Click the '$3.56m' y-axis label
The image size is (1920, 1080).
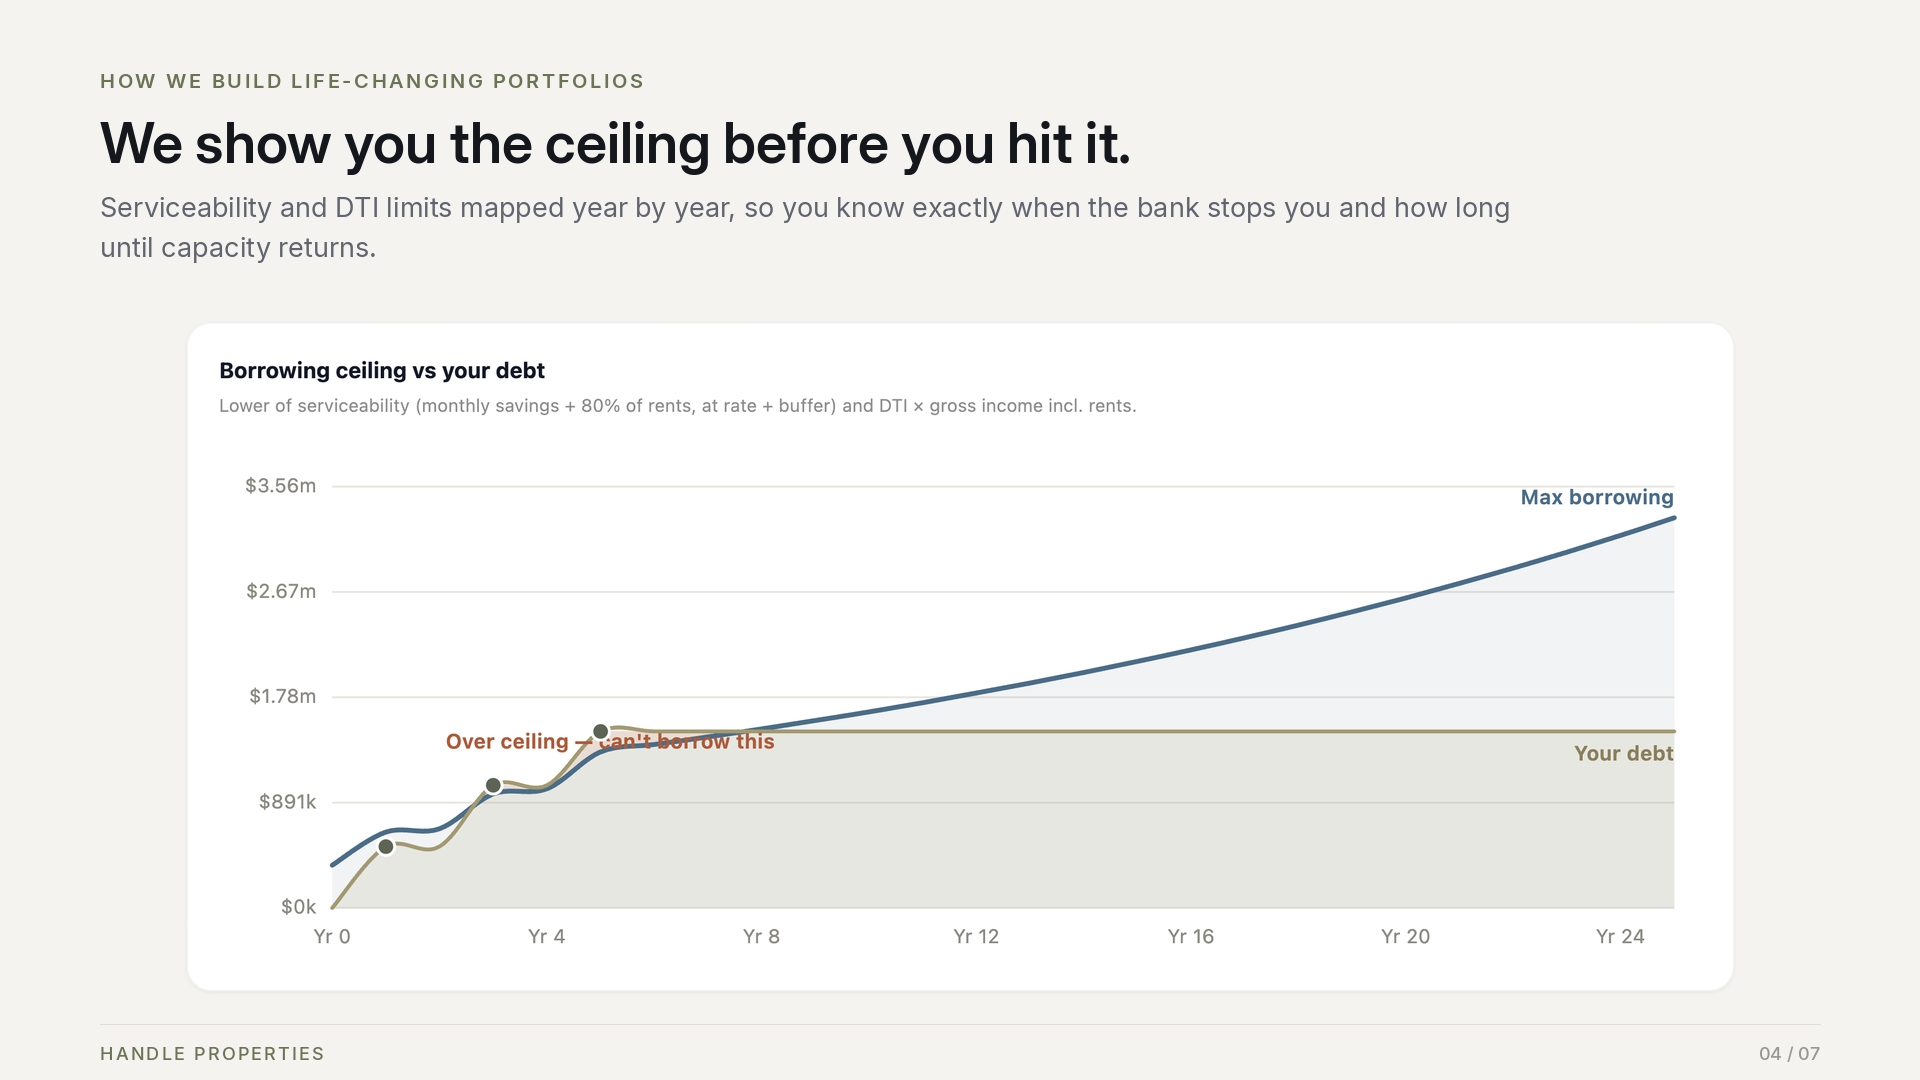point(280,486)
